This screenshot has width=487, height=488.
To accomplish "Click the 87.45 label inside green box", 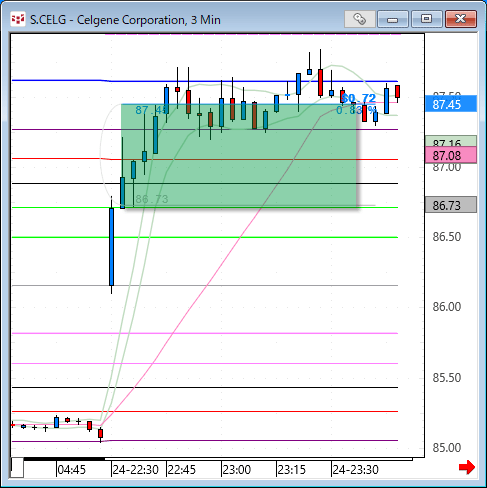I will pos(152,110).
